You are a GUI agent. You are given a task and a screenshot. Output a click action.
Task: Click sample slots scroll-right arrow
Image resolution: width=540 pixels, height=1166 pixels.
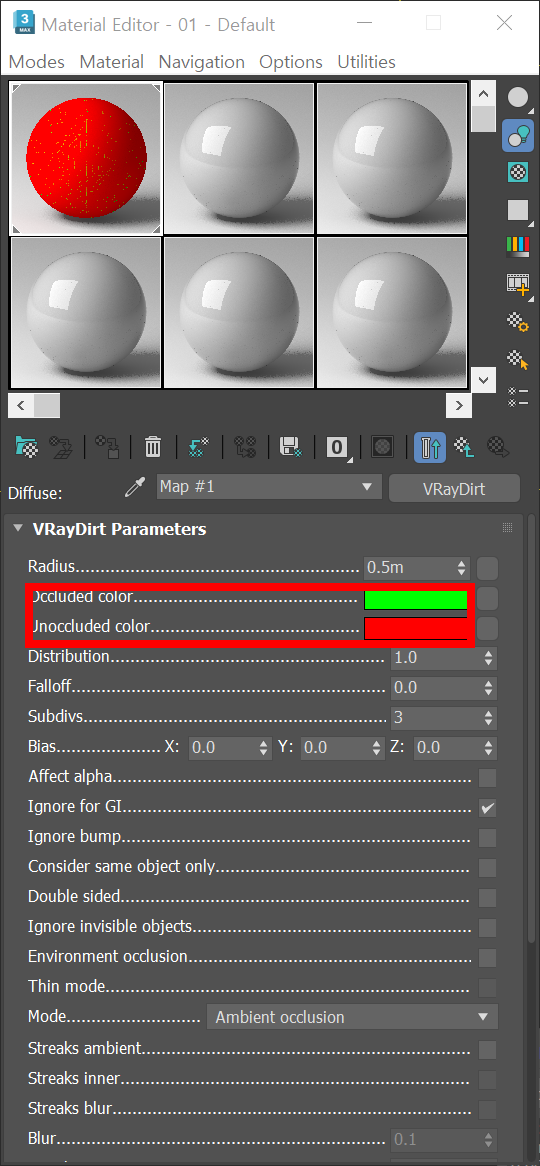pyautogui.click(x=459, y=406)
